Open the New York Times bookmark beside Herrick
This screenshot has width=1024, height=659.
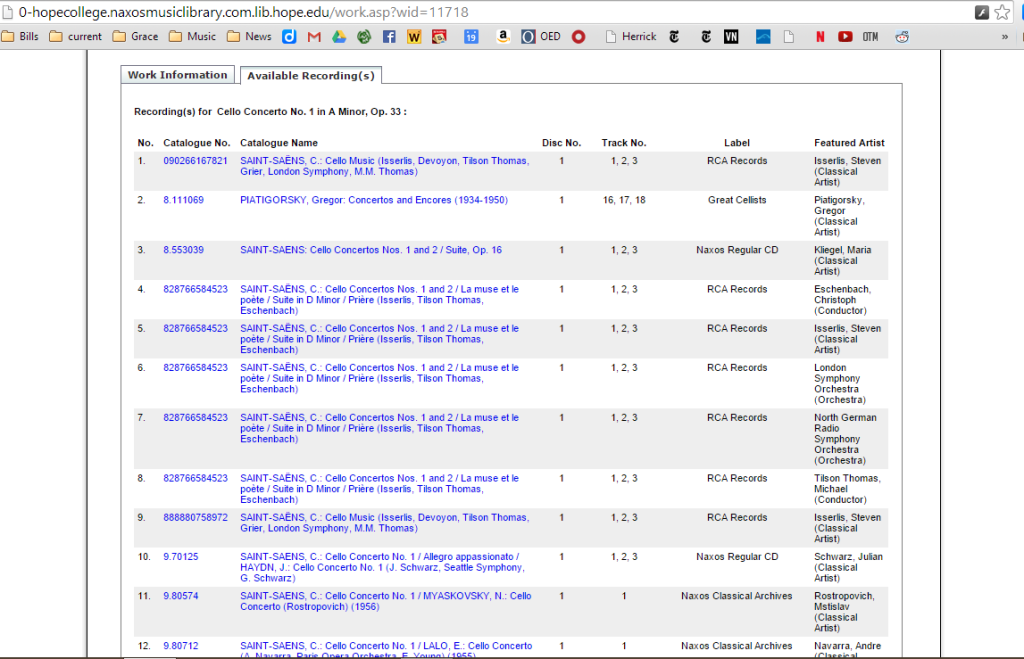click(675, 37)
